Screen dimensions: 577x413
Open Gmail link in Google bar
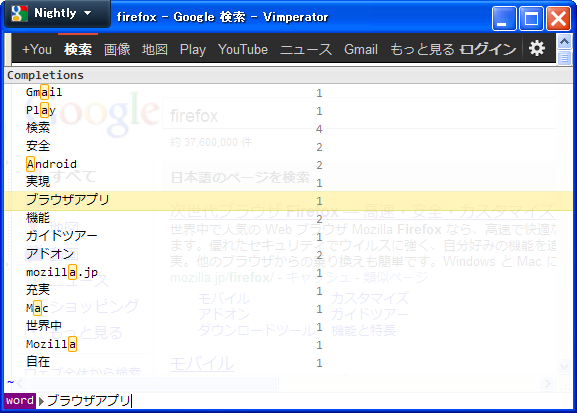point(361,49)
